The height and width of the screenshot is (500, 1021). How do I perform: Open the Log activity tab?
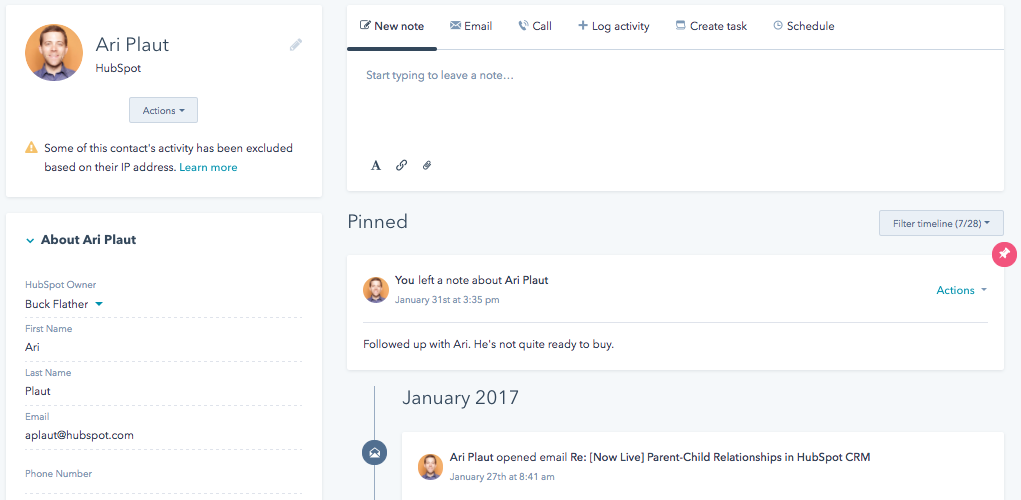click(x=613, y=26)
